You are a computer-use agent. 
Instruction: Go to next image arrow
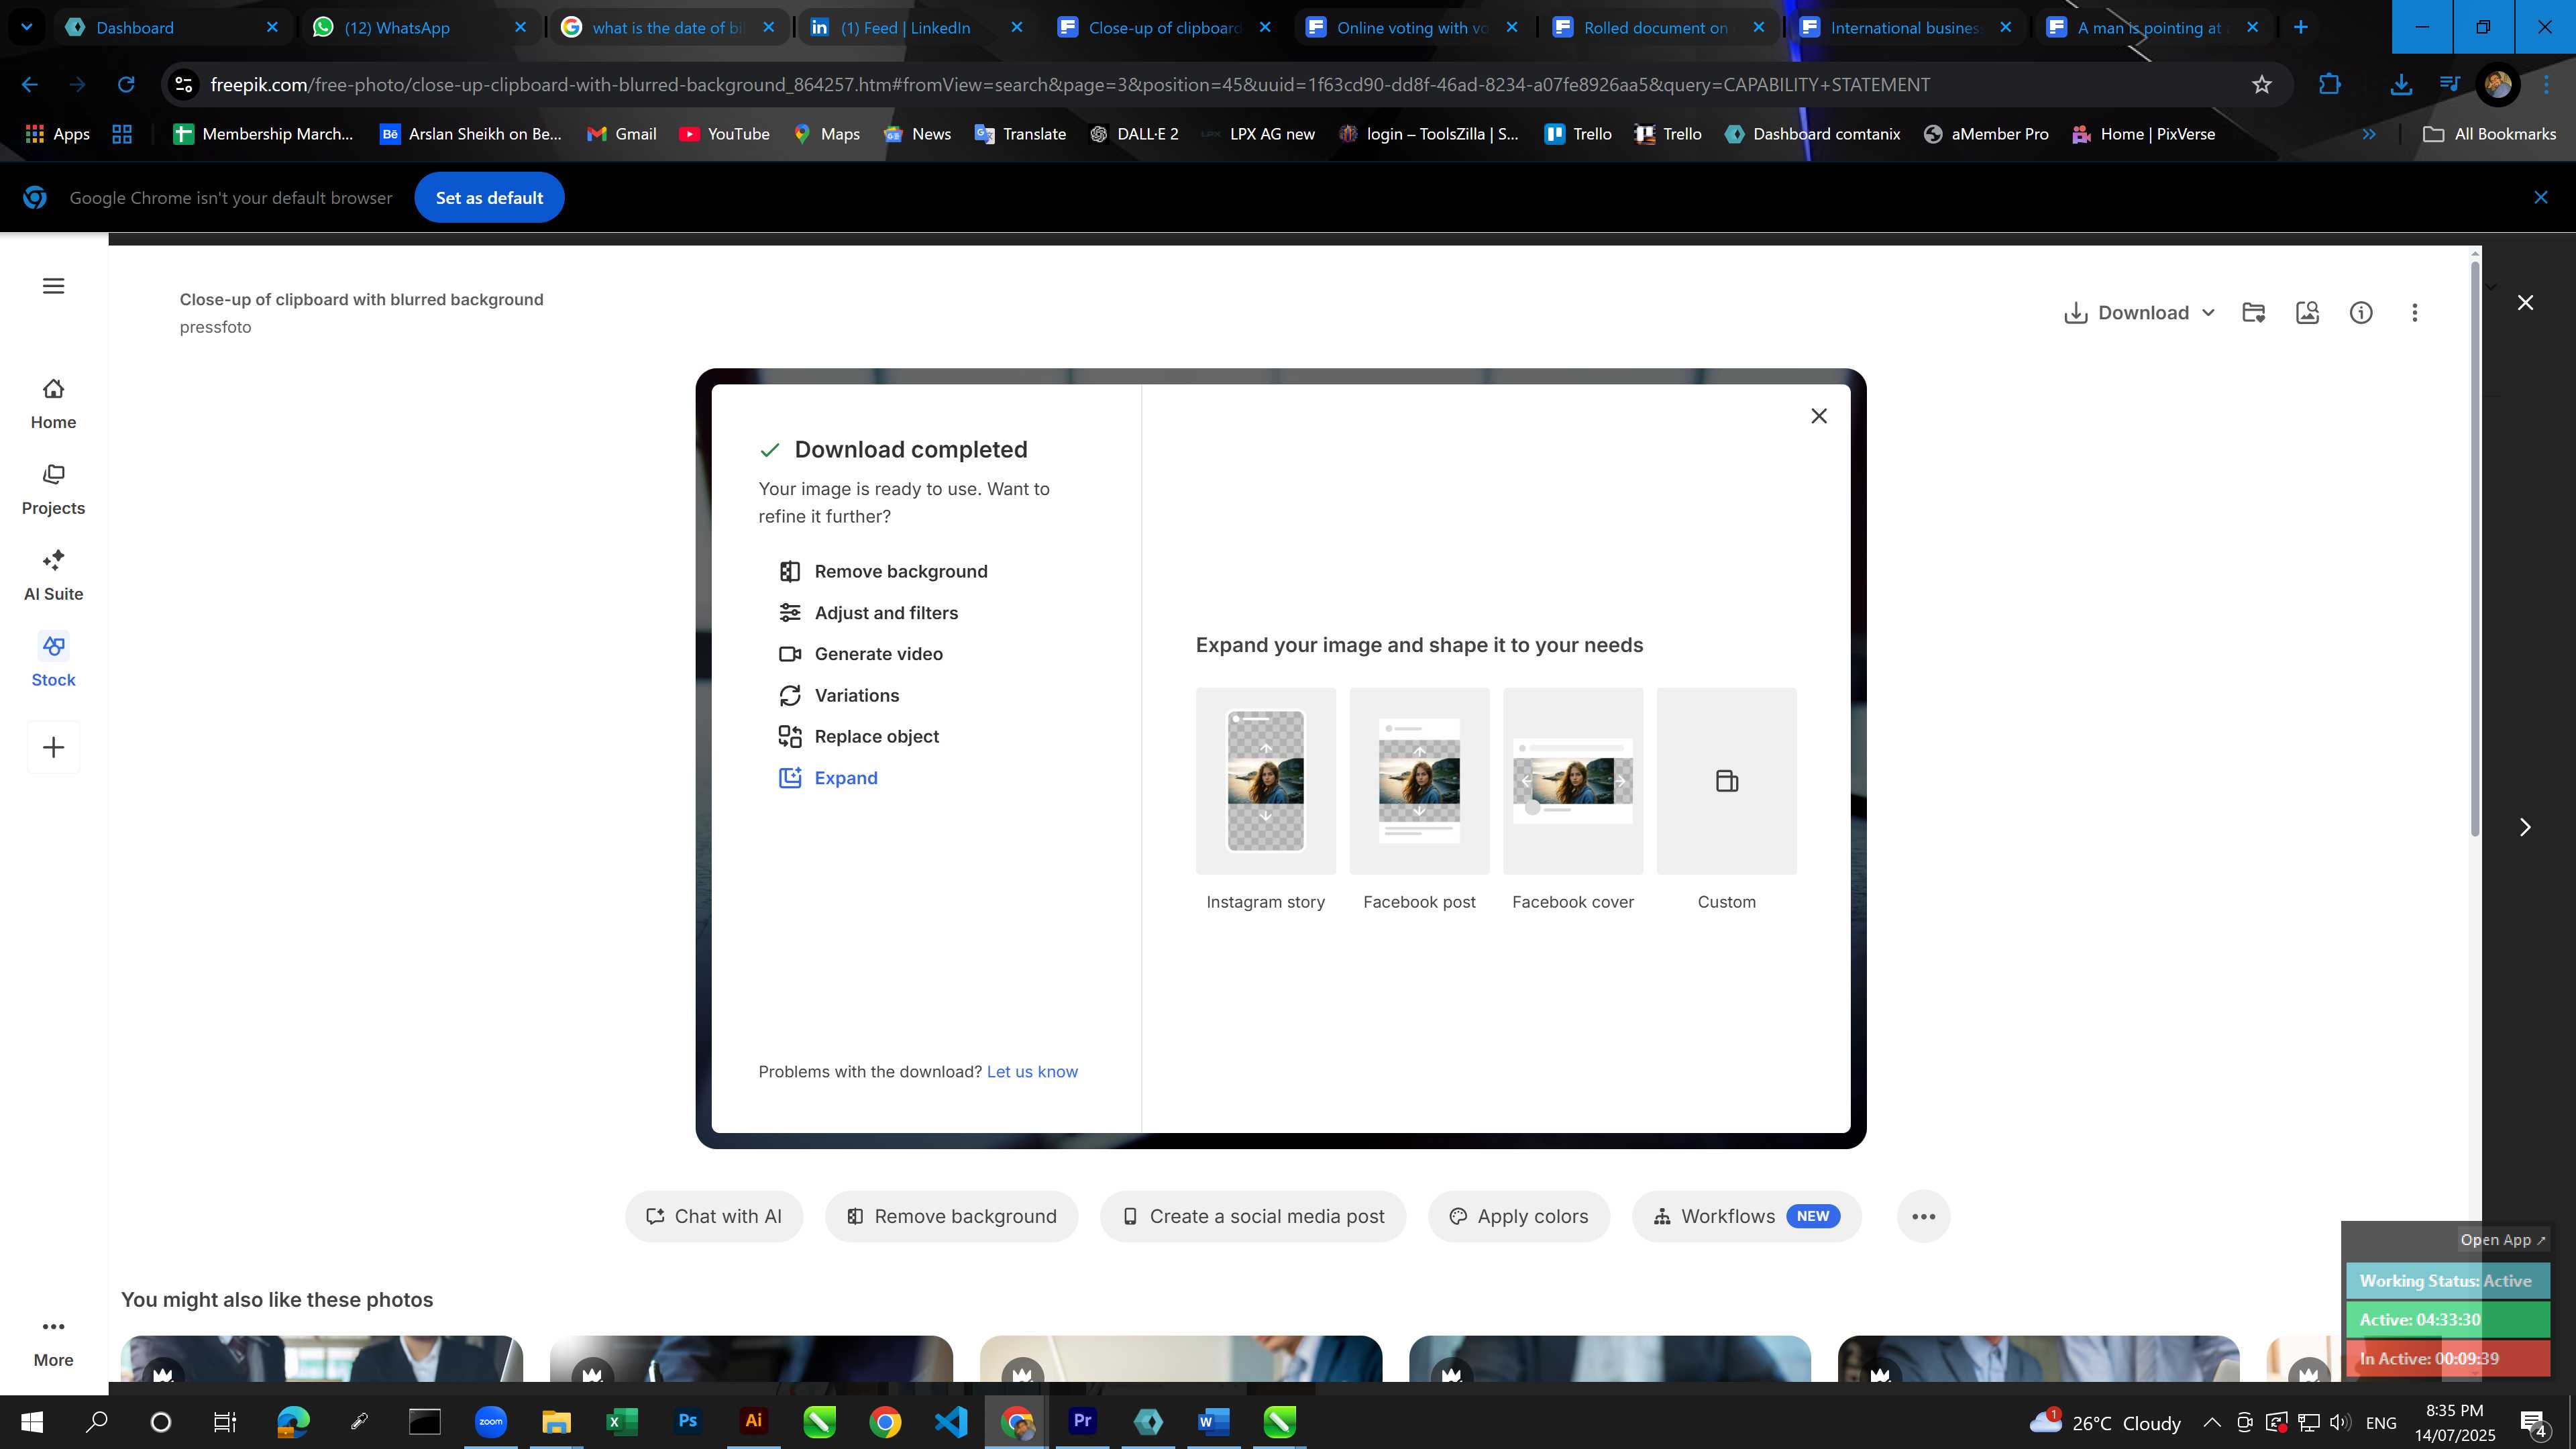[x=2526, y=827]
